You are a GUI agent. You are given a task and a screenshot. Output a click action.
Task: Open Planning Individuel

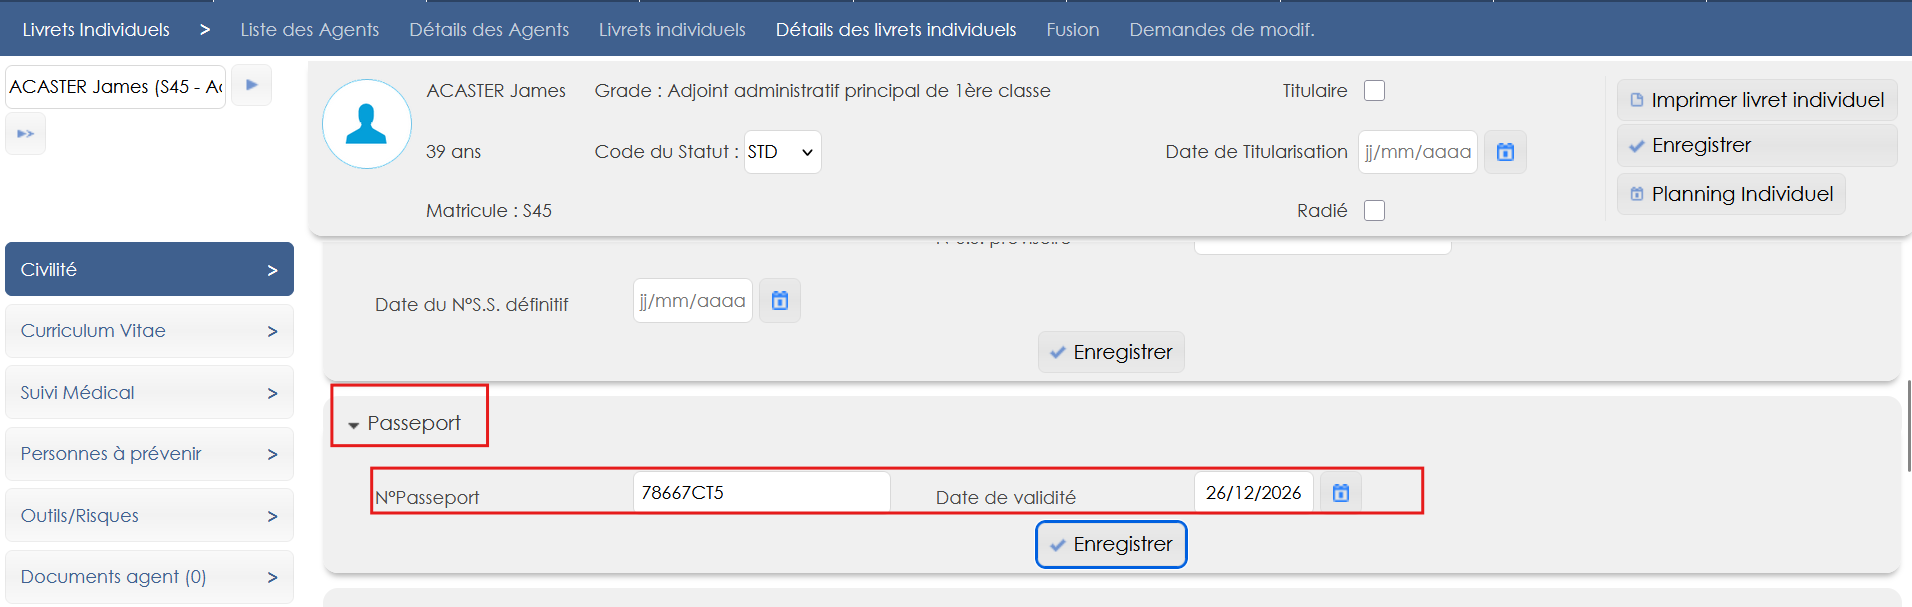coord(1731,194)
